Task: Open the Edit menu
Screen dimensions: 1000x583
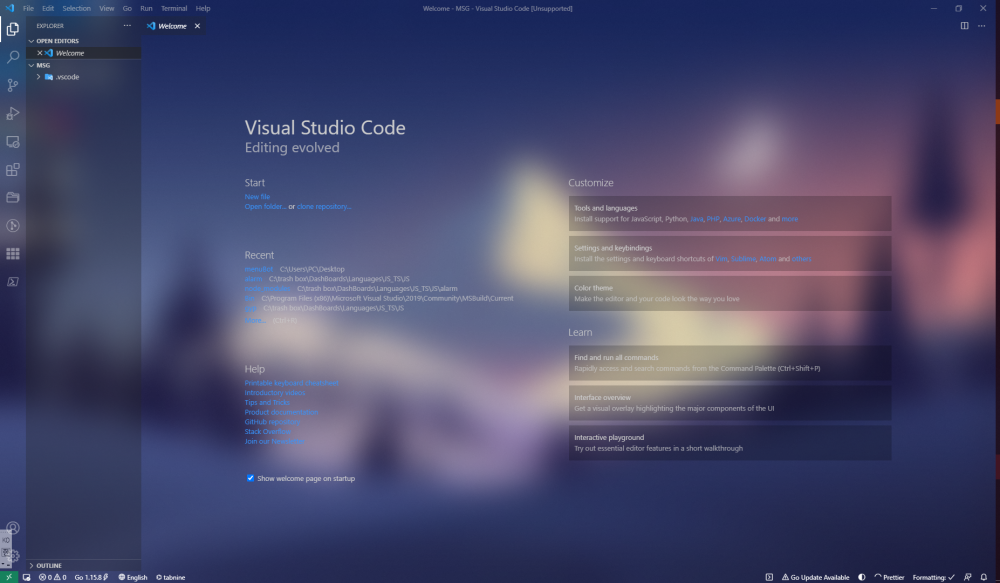Action: coord(48,8)
